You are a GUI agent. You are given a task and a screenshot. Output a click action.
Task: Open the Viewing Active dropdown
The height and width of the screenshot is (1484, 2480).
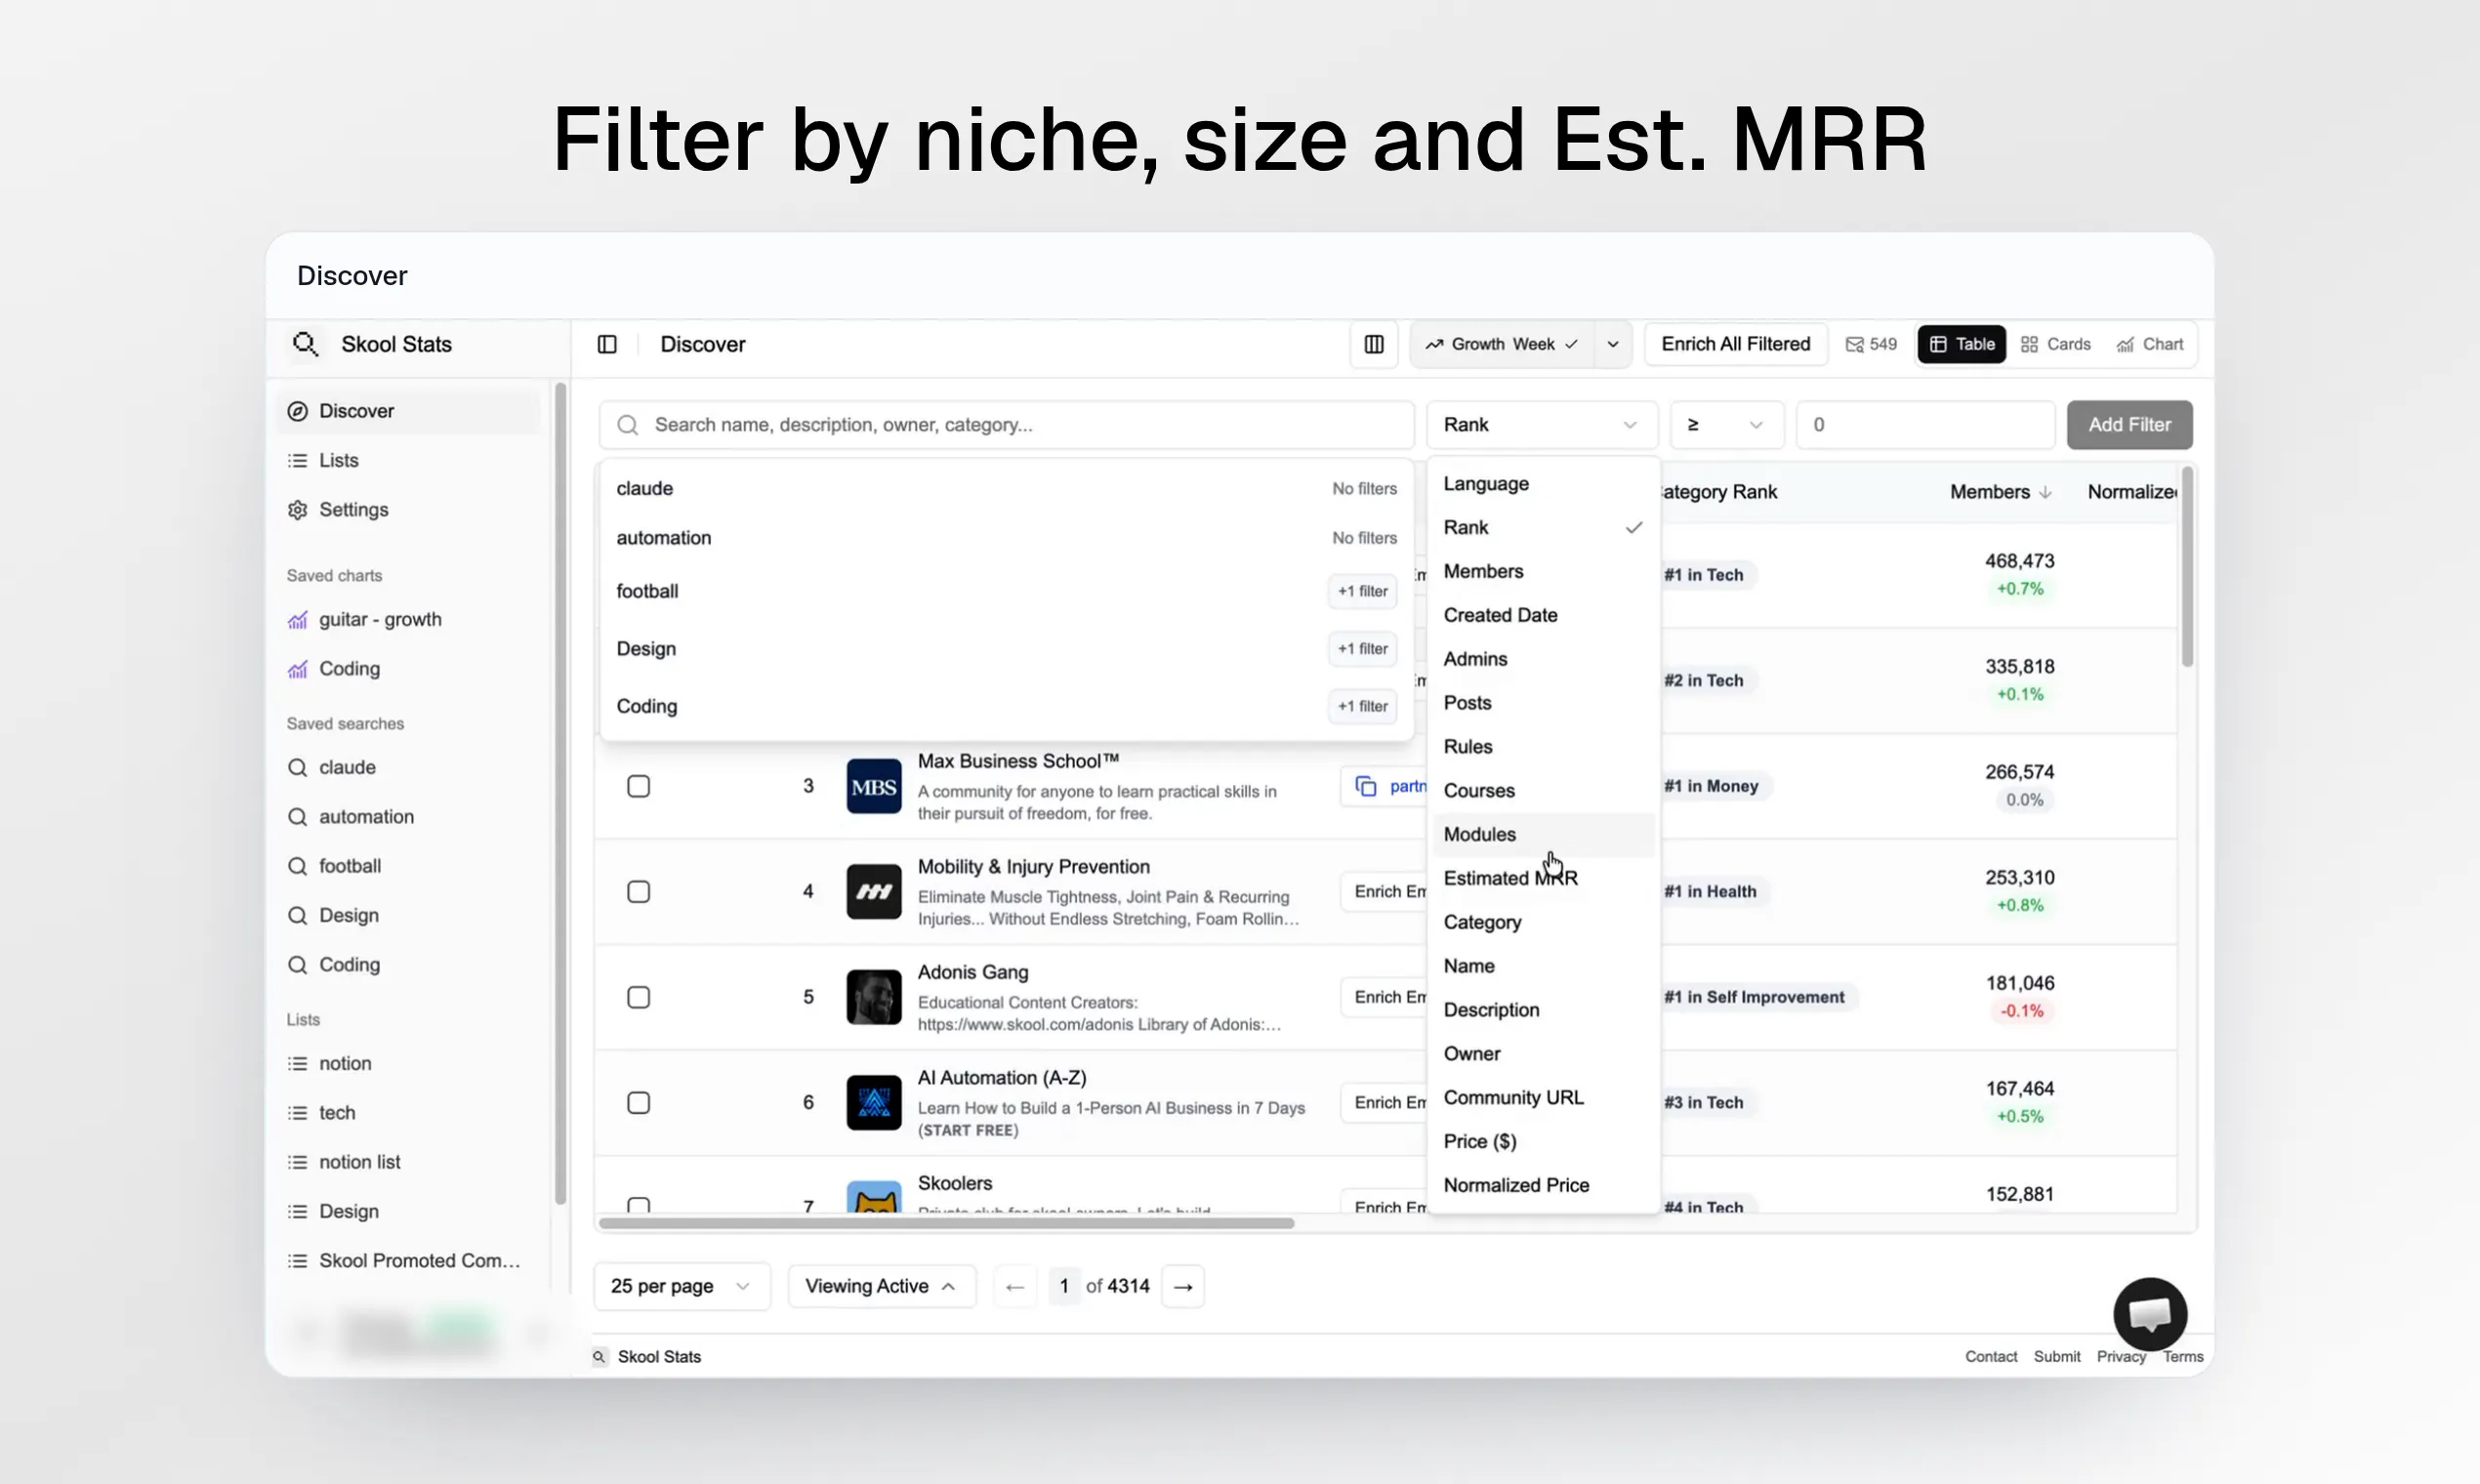(881, 1286)
